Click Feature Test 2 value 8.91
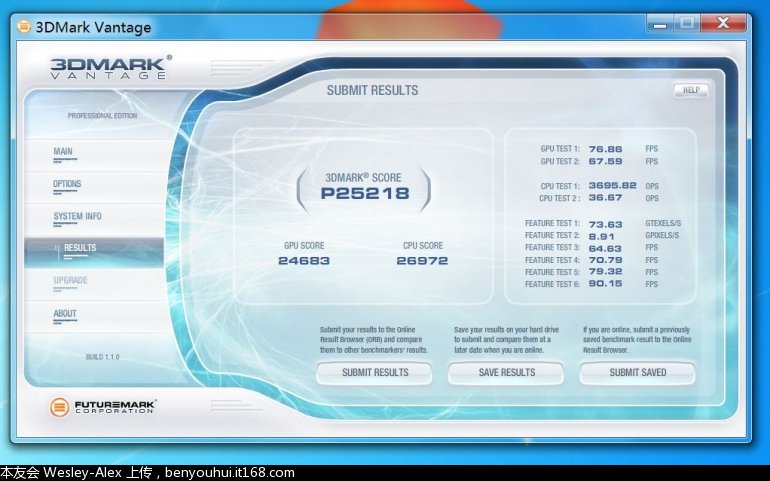The height and width of the screenshot is (481, 770). click(x=602, y=236)
